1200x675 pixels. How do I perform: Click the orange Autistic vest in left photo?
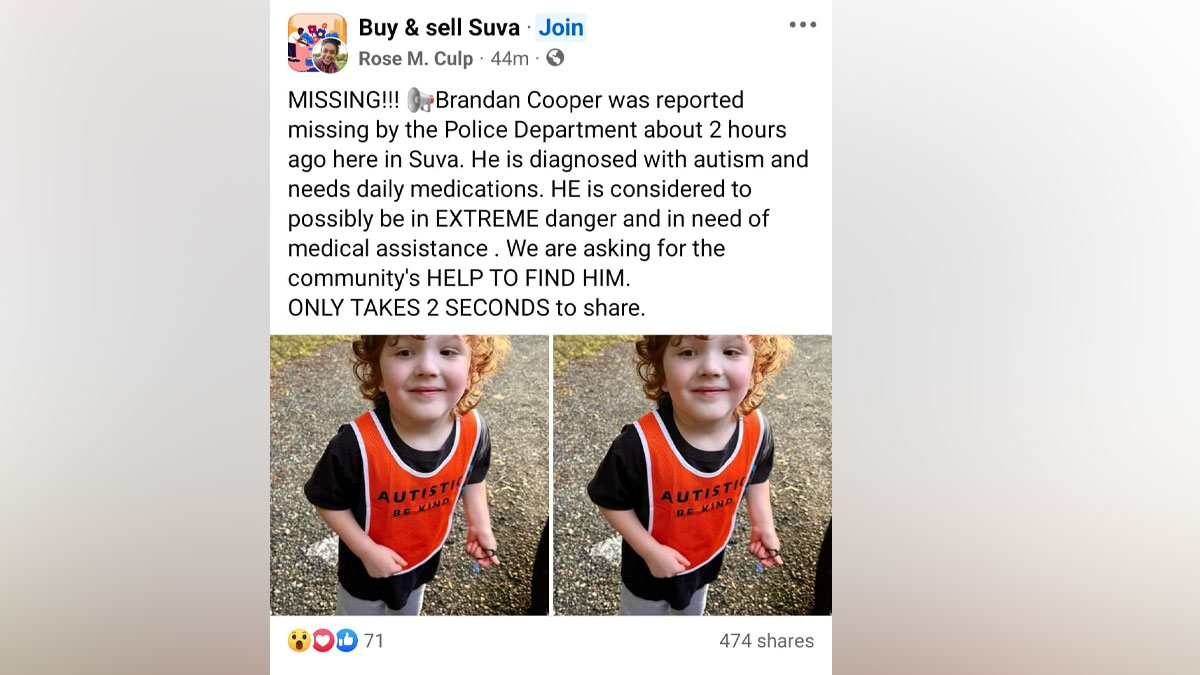pyautogui.click(x=415, y=488)
